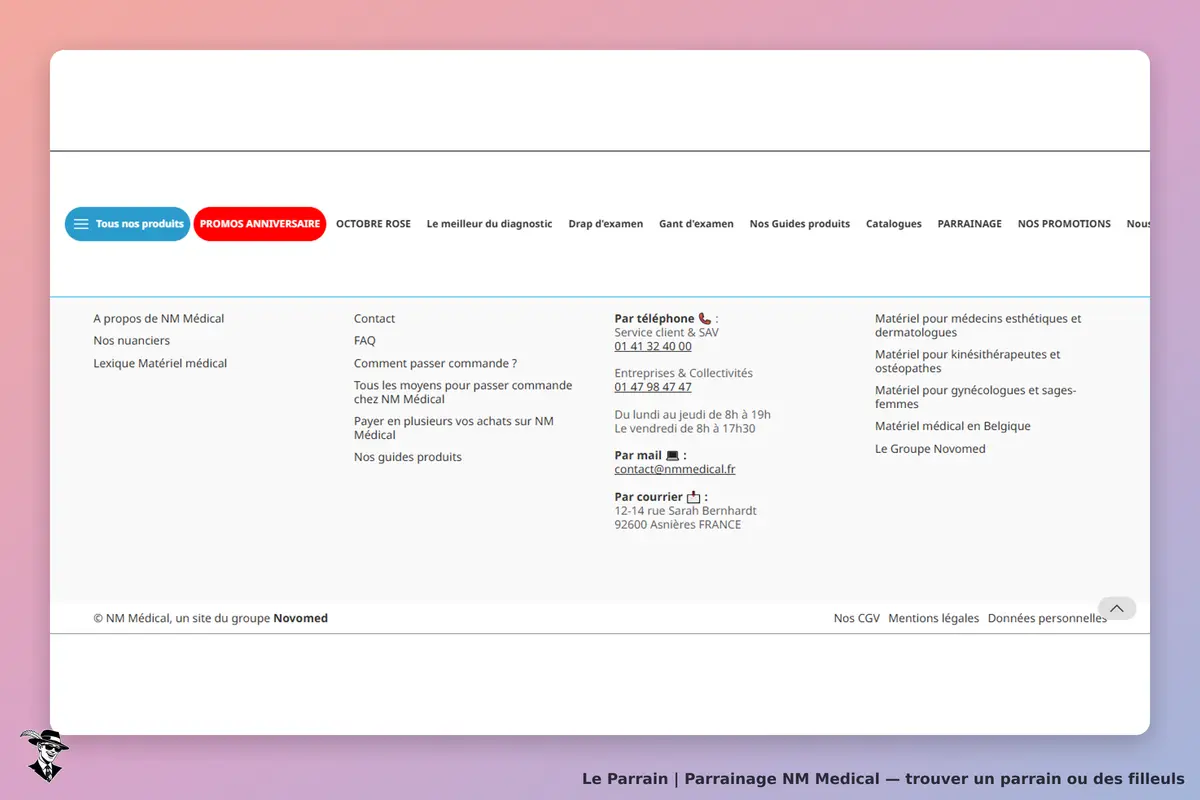
Task: Open the Nos nuanciers link
Action: pyautogui.click(x=132, y=341)
